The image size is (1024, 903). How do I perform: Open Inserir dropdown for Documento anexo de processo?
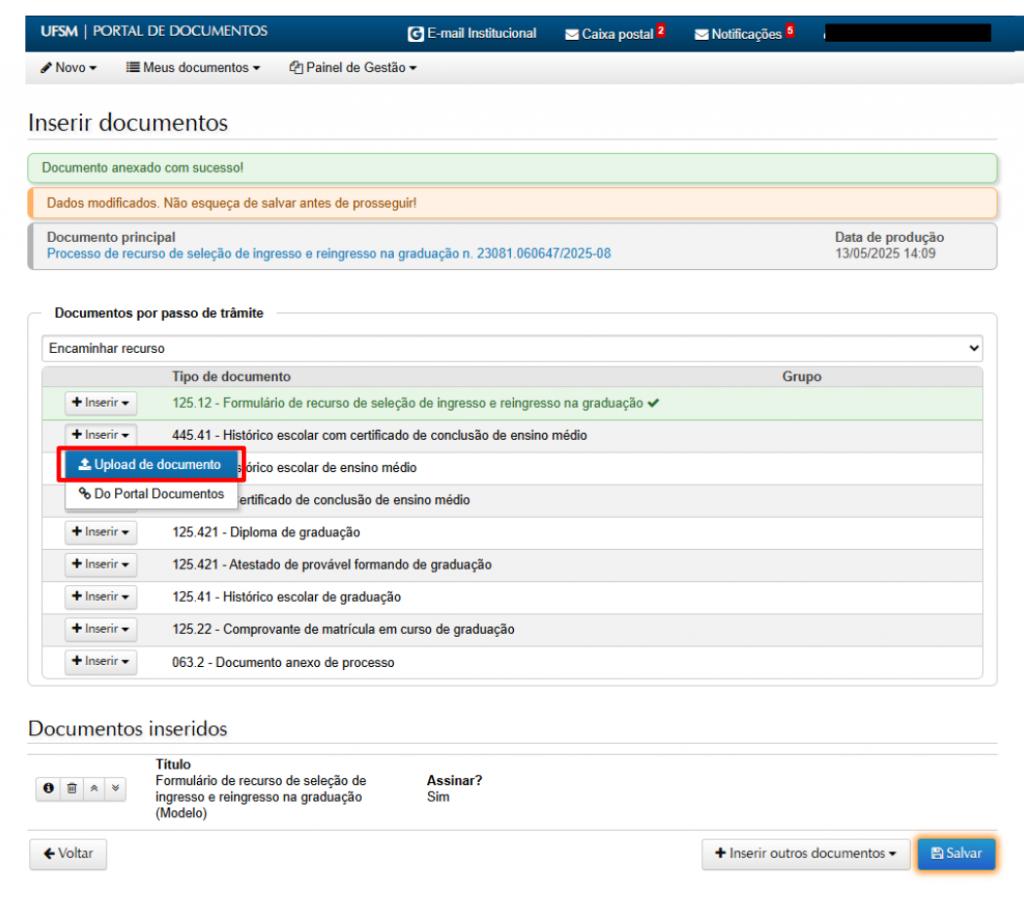coord(100,662)
